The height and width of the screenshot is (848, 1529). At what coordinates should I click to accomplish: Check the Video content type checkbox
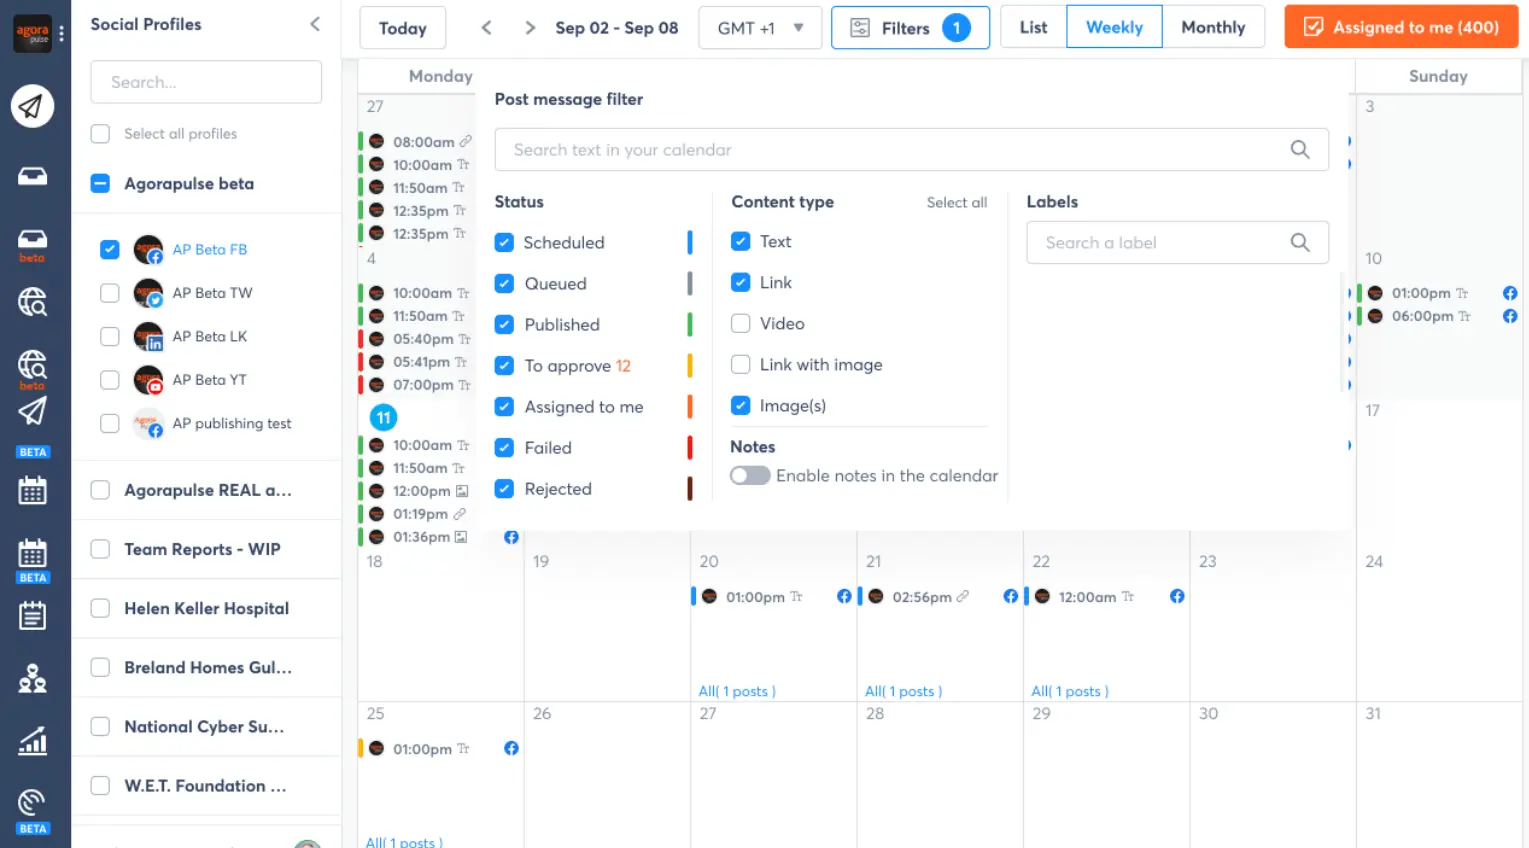pos(740,324)
